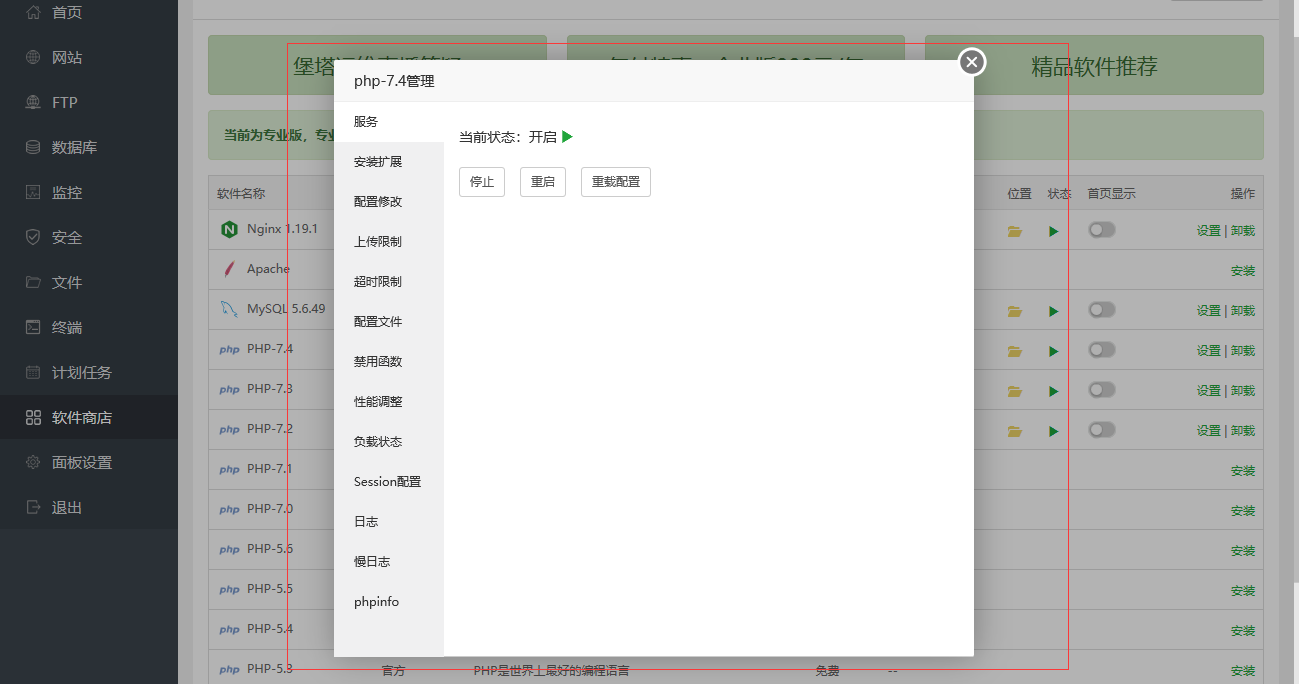Open the PHP-7.2 folder location icon
The image size is (1299, 684).
pos(1015,431)
